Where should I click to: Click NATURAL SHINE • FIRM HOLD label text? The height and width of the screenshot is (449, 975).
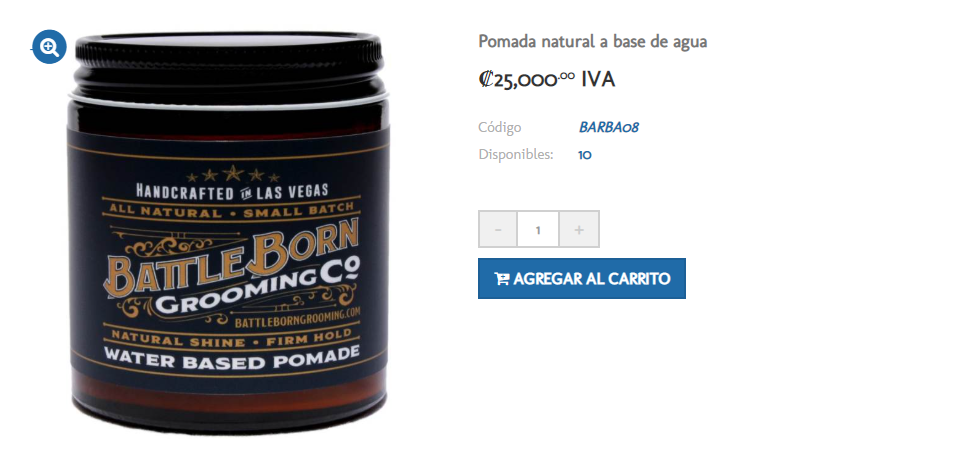tap(231, 338)
